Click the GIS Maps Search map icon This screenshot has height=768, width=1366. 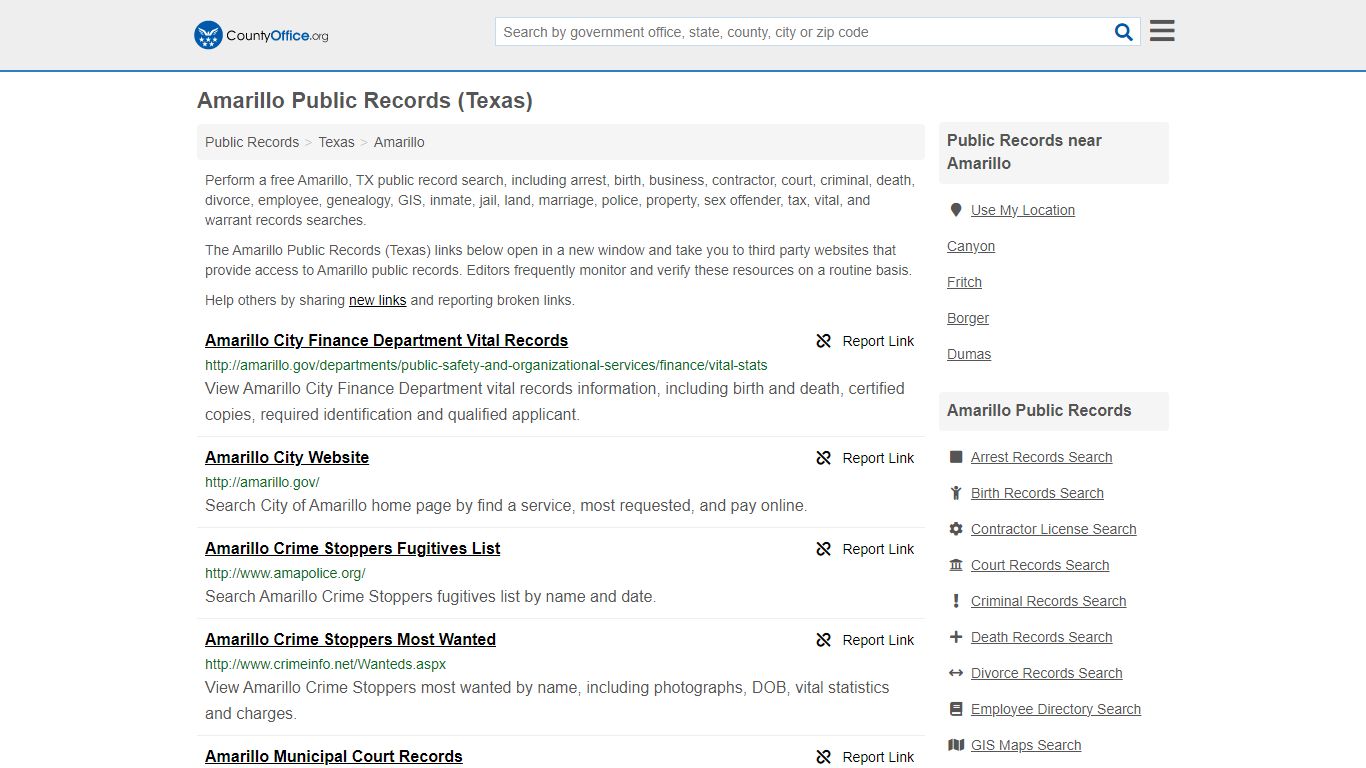click(x=956, y=745)
